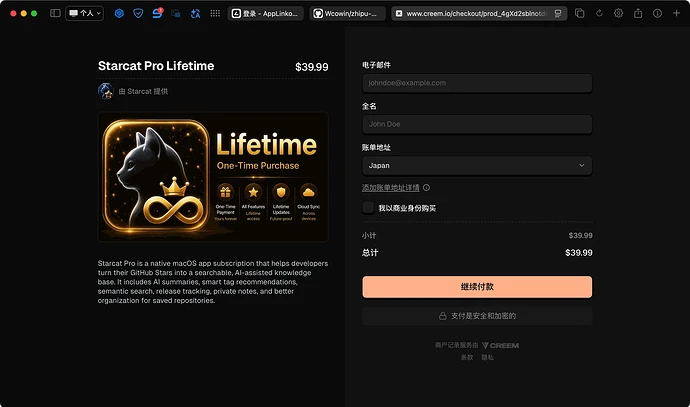This screenshot has width=690, height=407.
Task: Open the 隐私 privacy link
Action: 487,357
